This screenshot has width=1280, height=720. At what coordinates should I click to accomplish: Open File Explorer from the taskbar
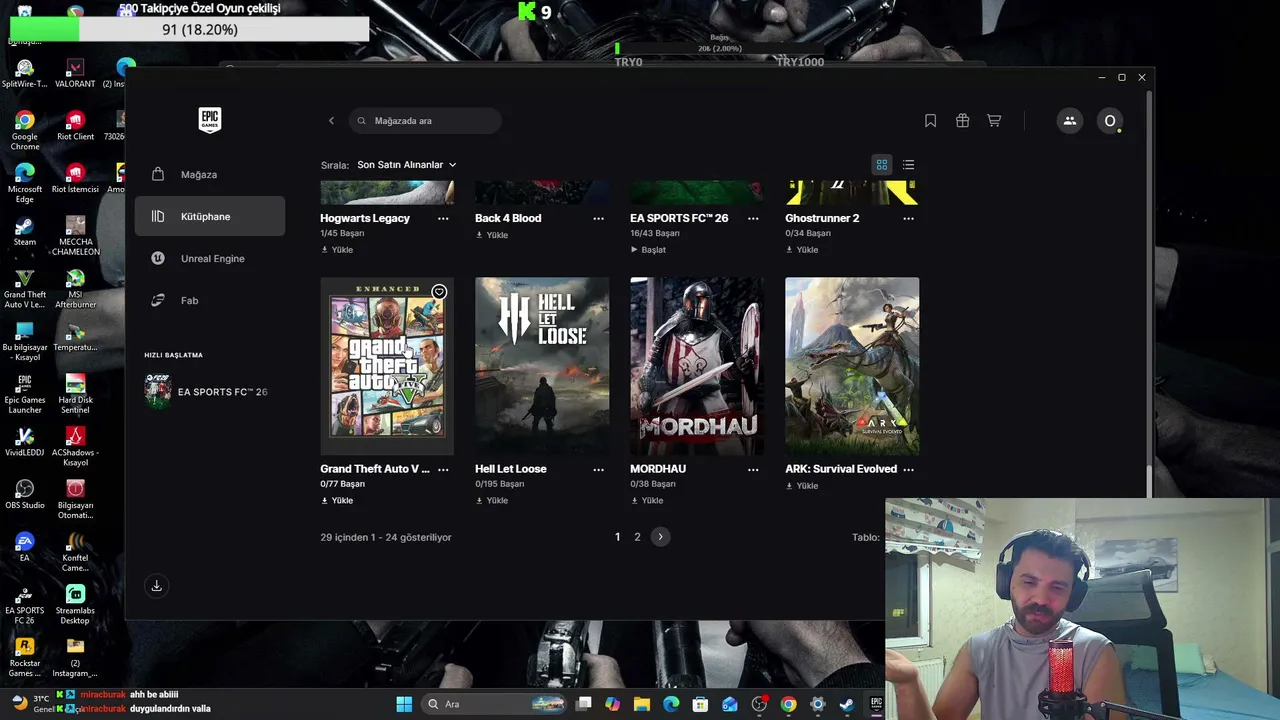(642, 704)
